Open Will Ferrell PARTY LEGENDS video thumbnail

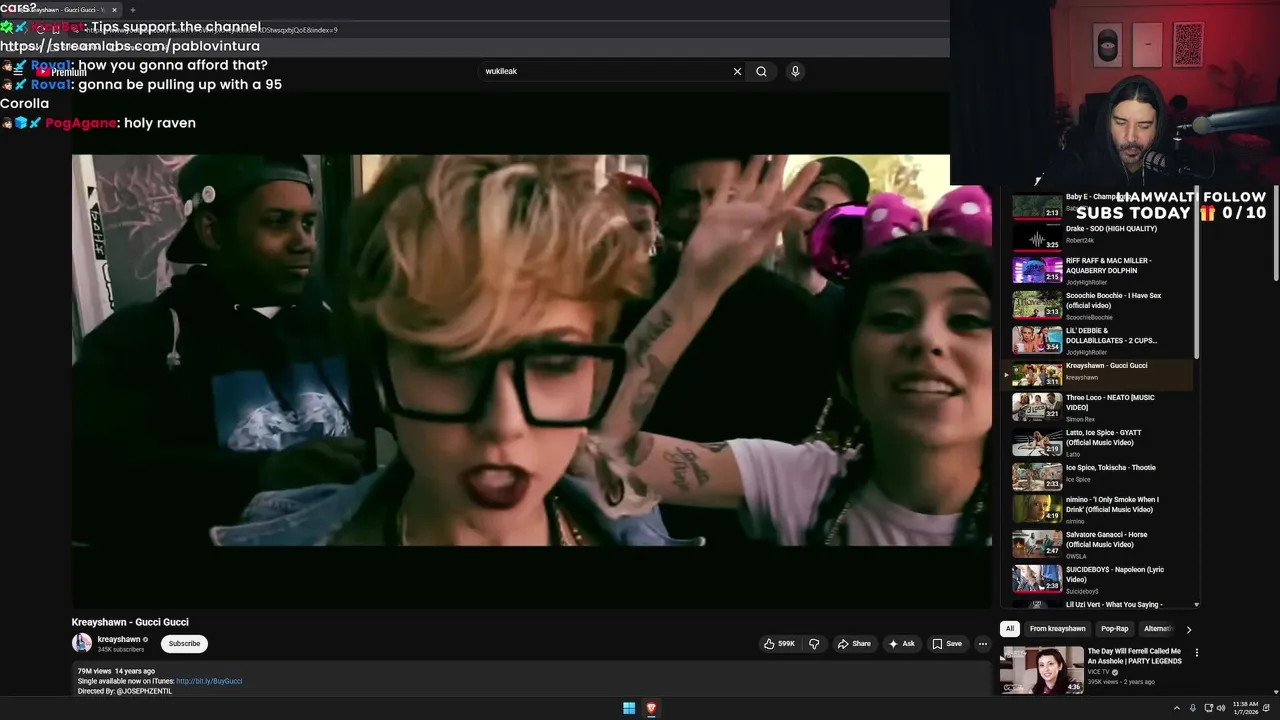point(1042,669)
